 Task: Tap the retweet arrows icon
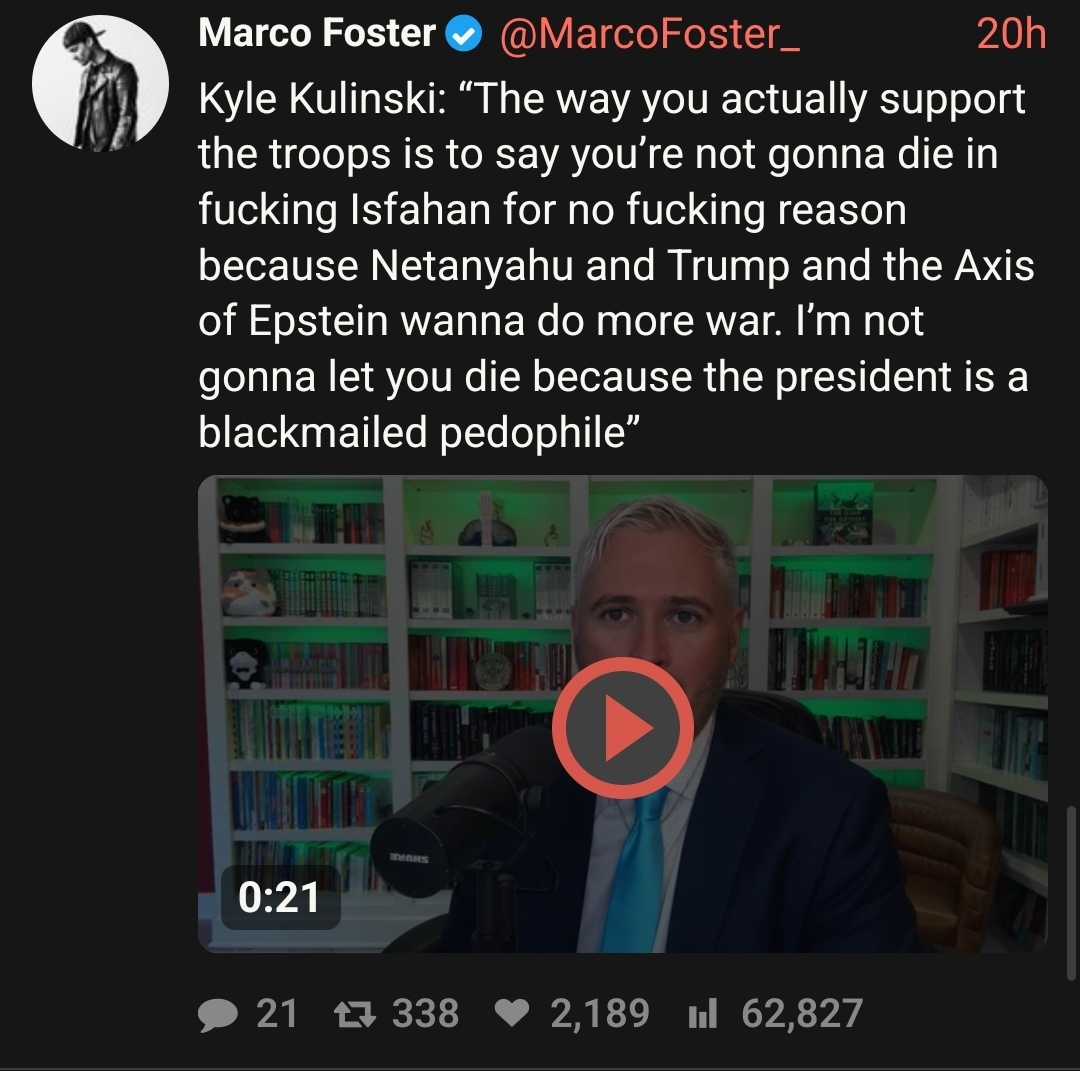click(x=350, y=1014)
